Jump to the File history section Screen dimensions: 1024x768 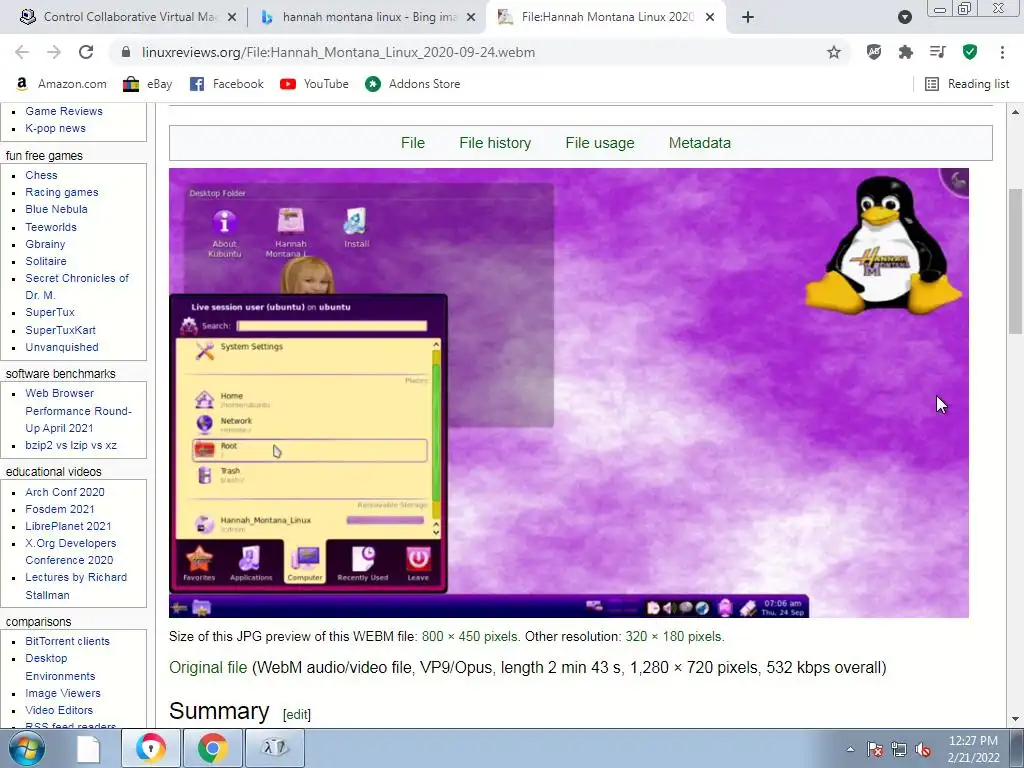495,143
